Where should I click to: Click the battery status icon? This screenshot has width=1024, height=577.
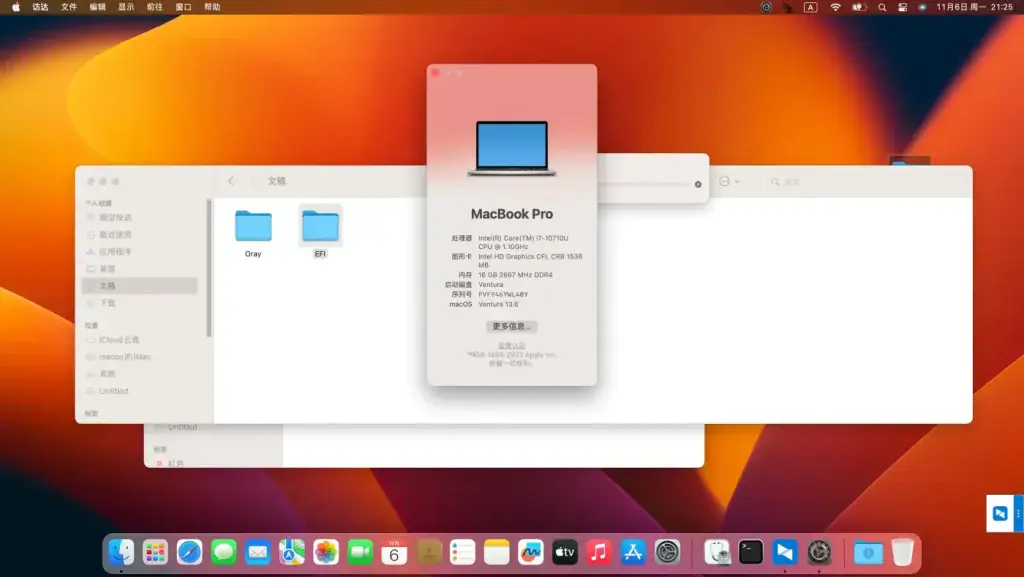click(859, 7)
